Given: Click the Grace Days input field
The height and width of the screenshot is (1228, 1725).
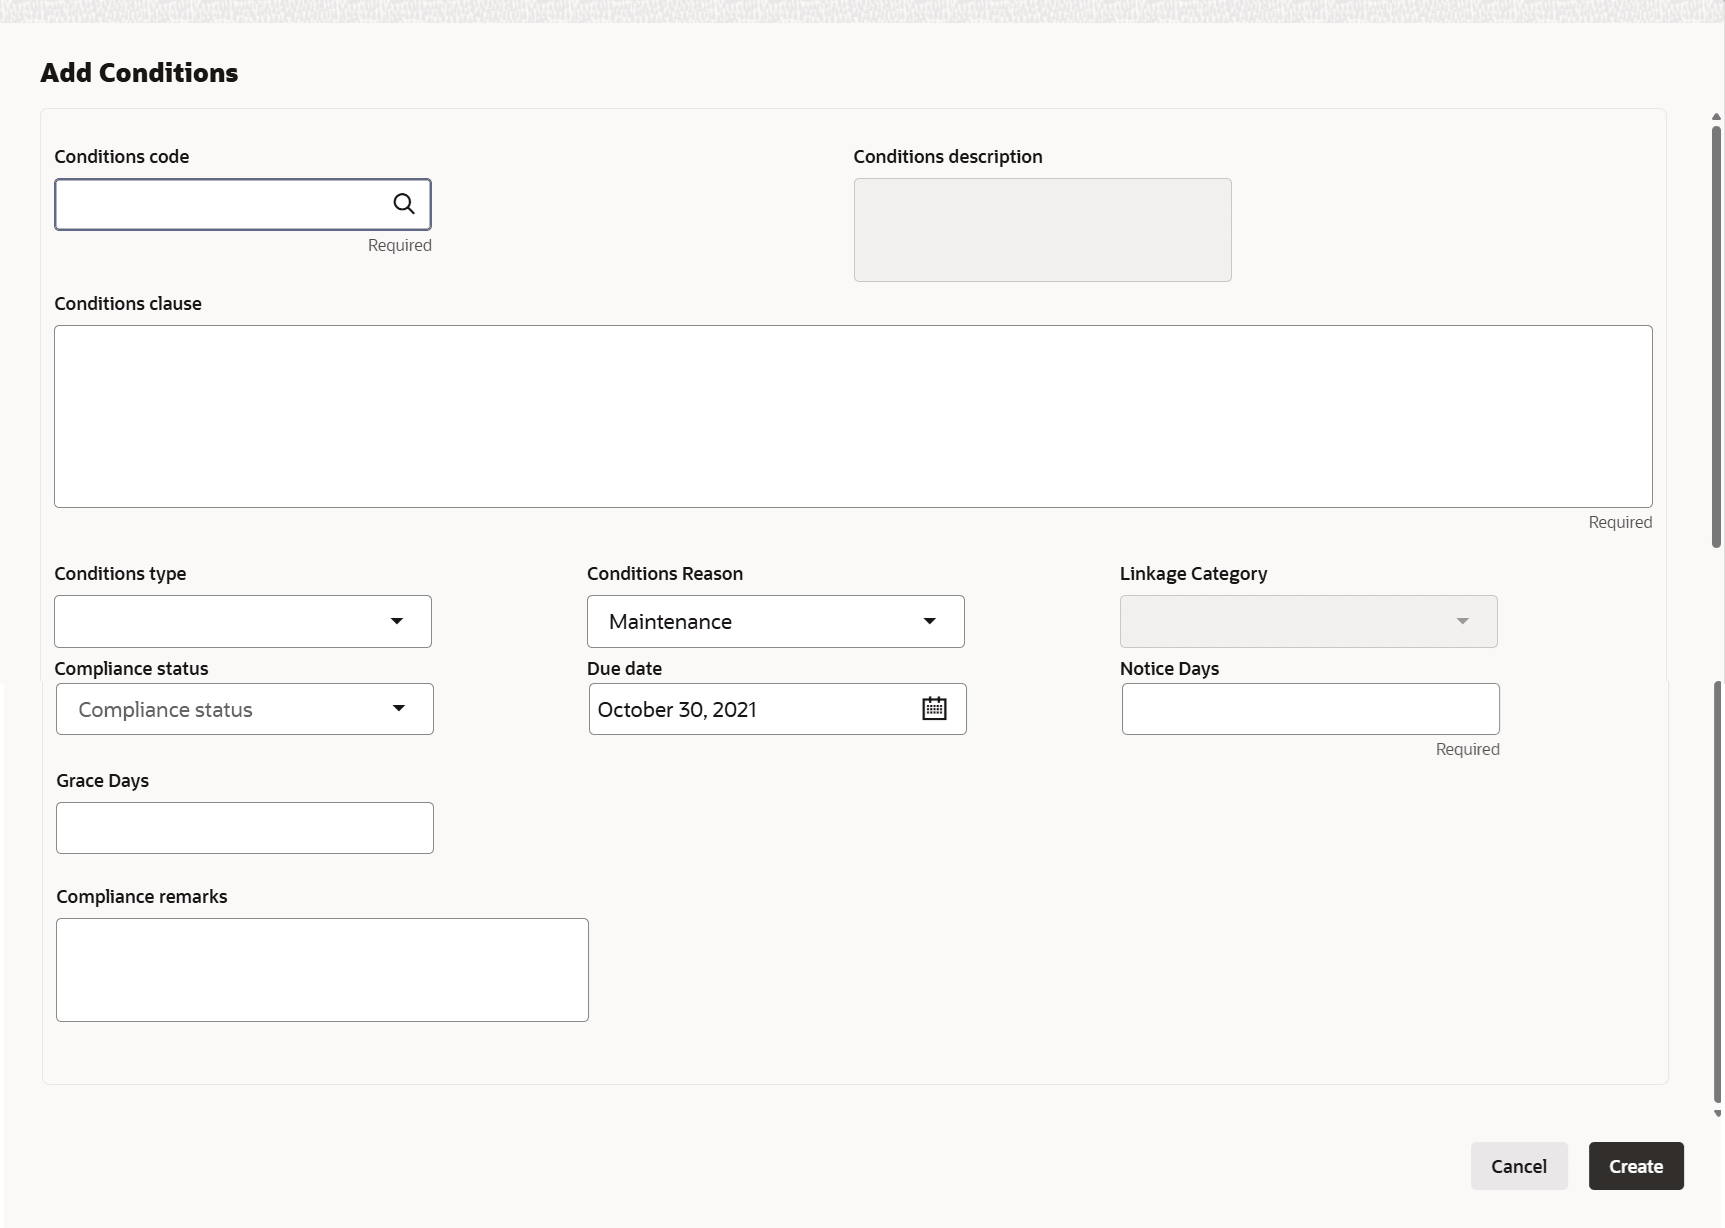Looking at the screenshot, I should pyautogui.click(x=245, y=828).
